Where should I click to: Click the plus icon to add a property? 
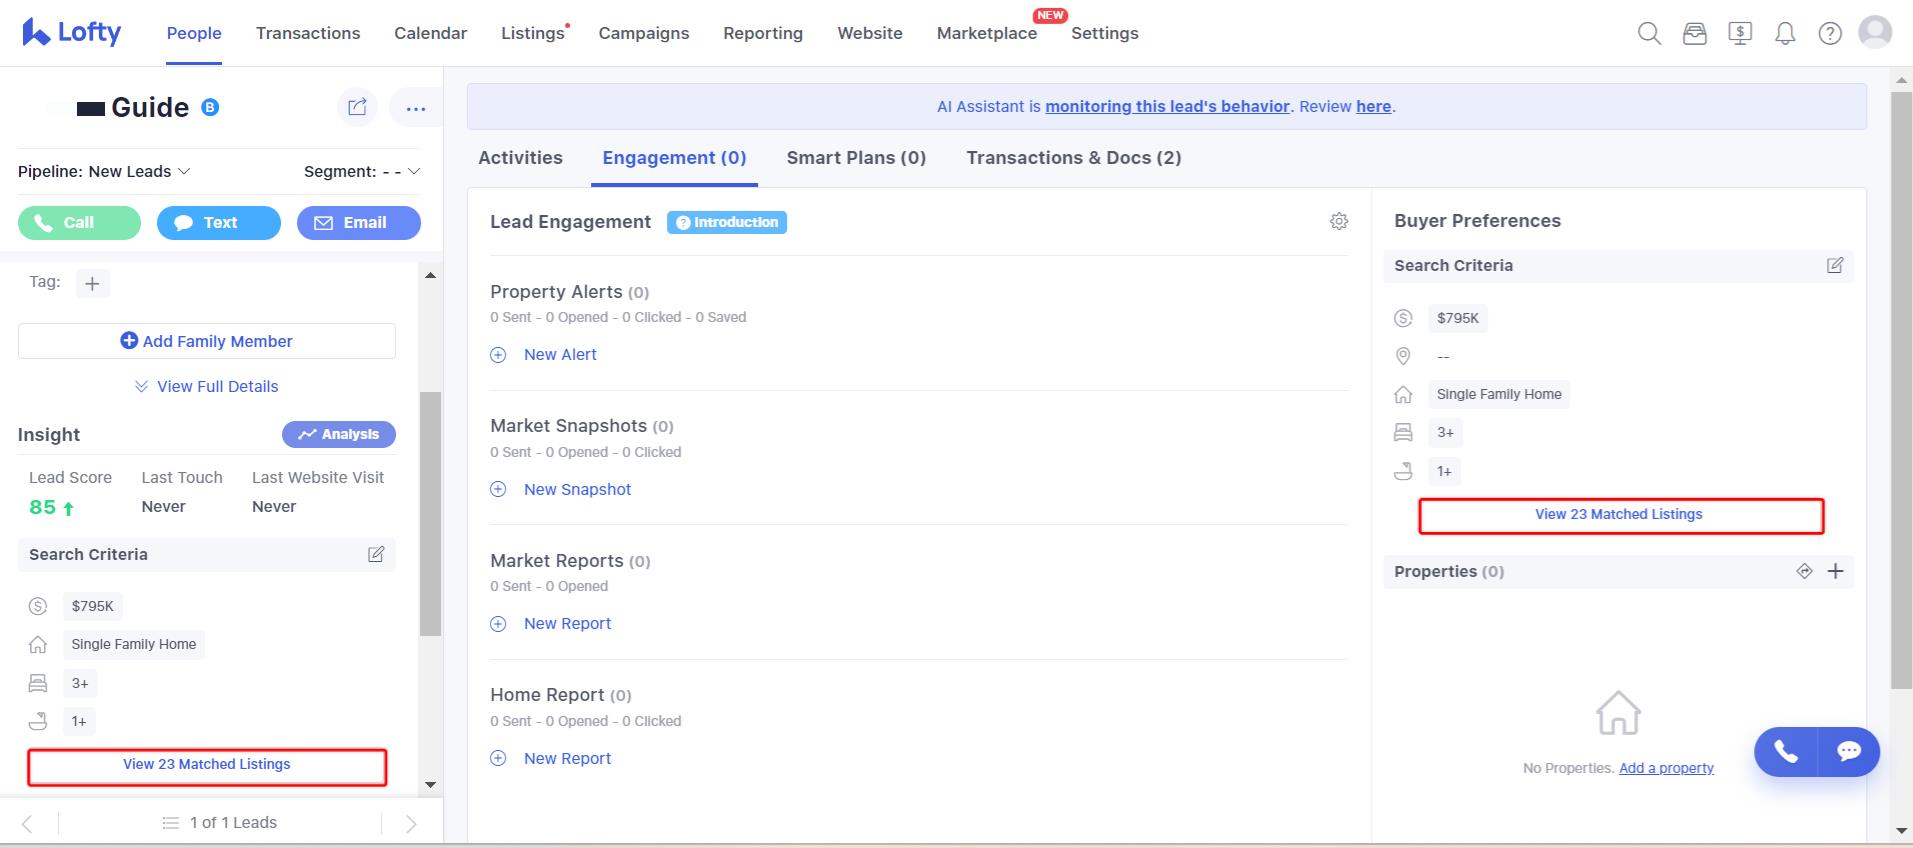pos(1836,571)
